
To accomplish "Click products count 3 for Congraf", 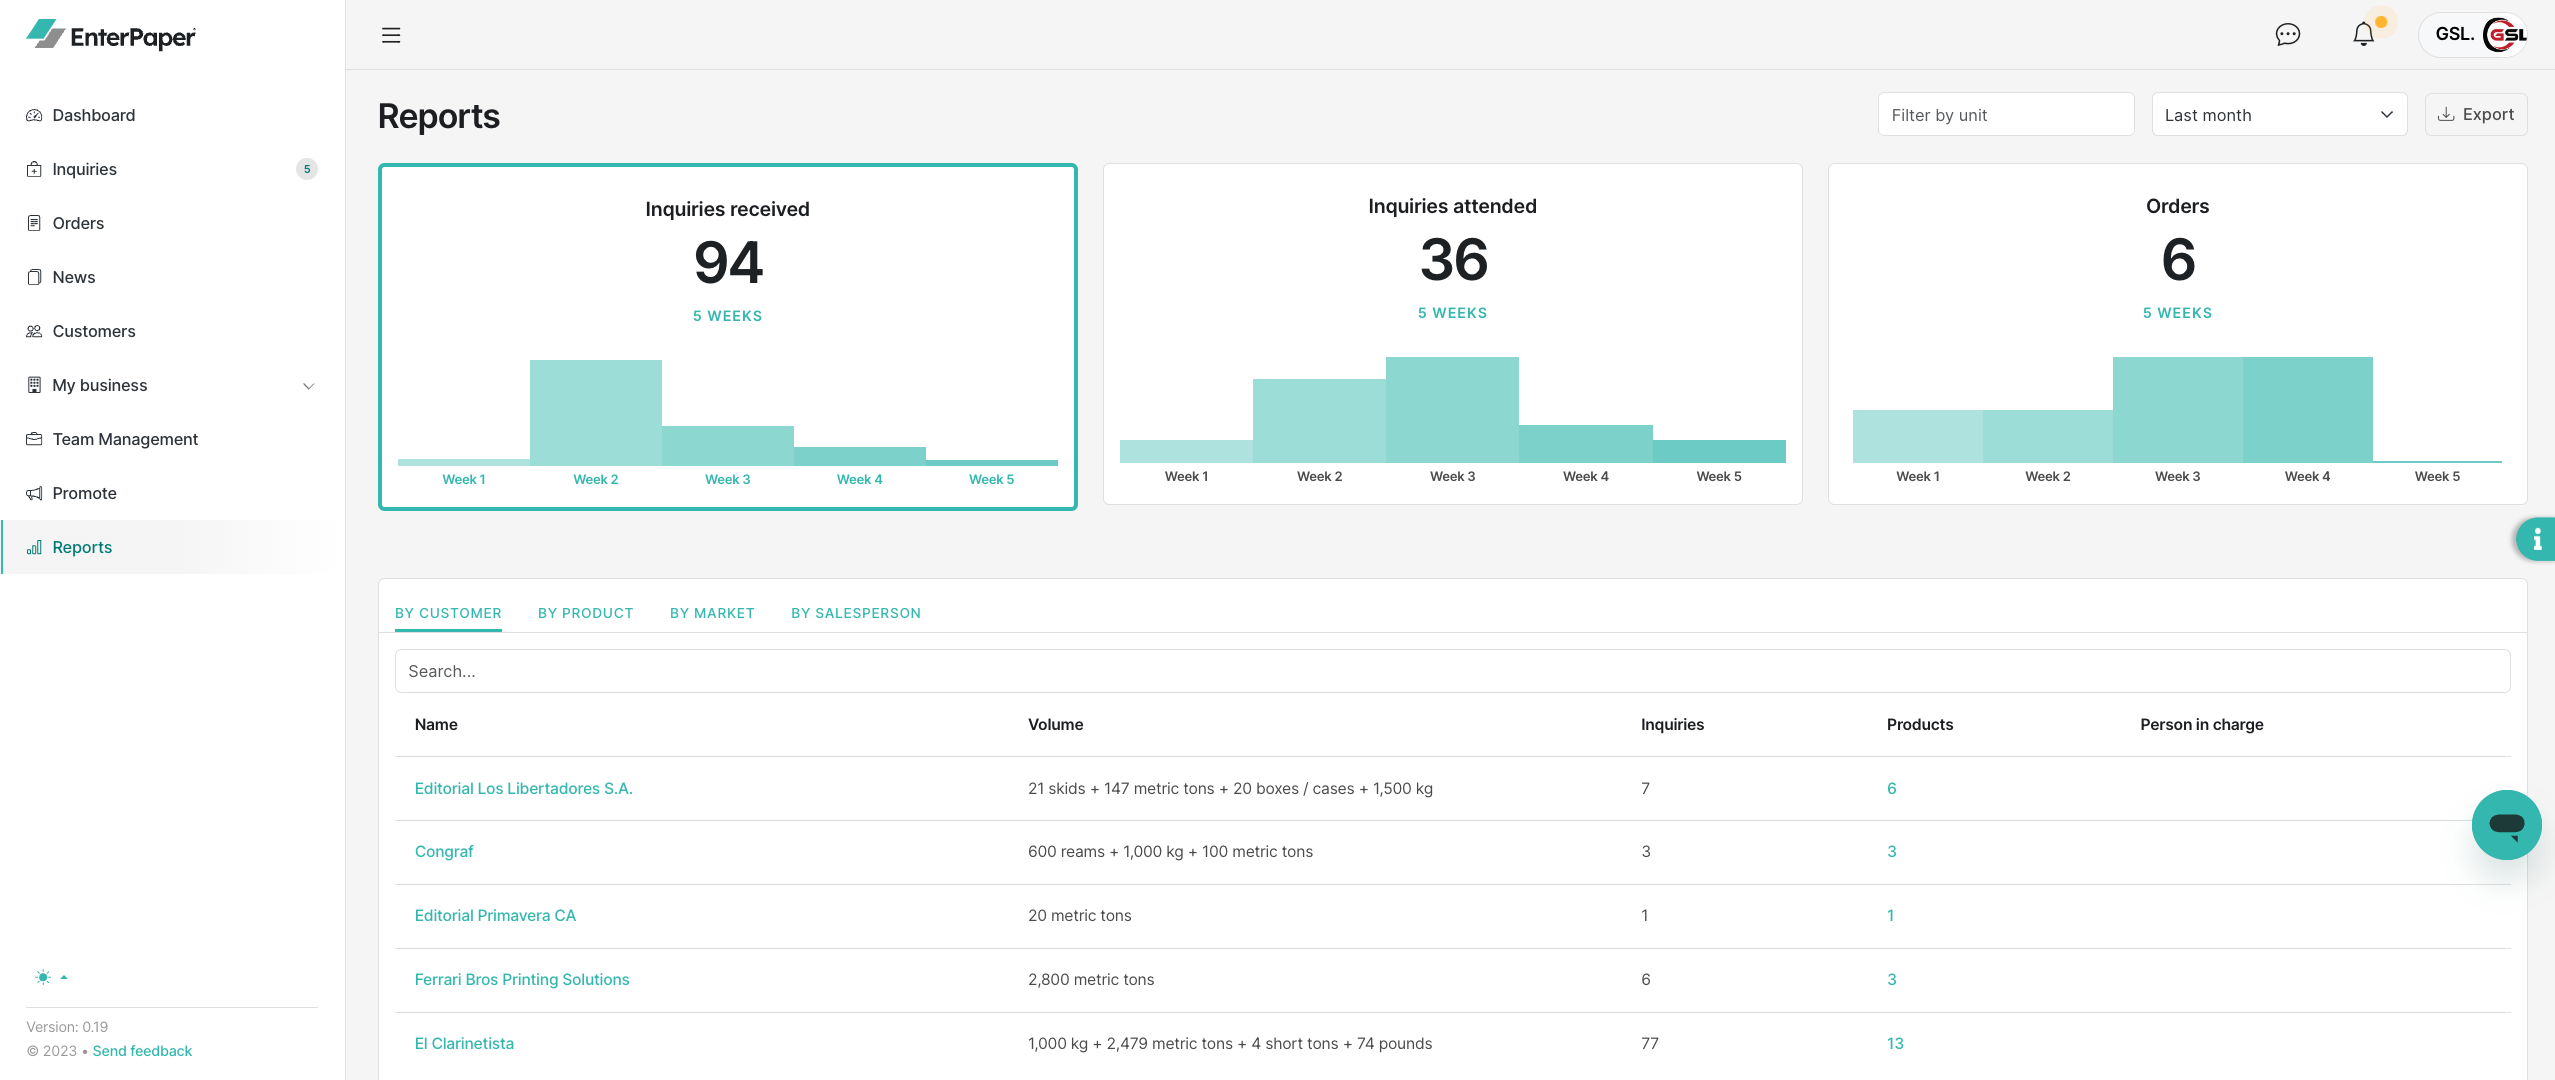I will point(1891,852).
